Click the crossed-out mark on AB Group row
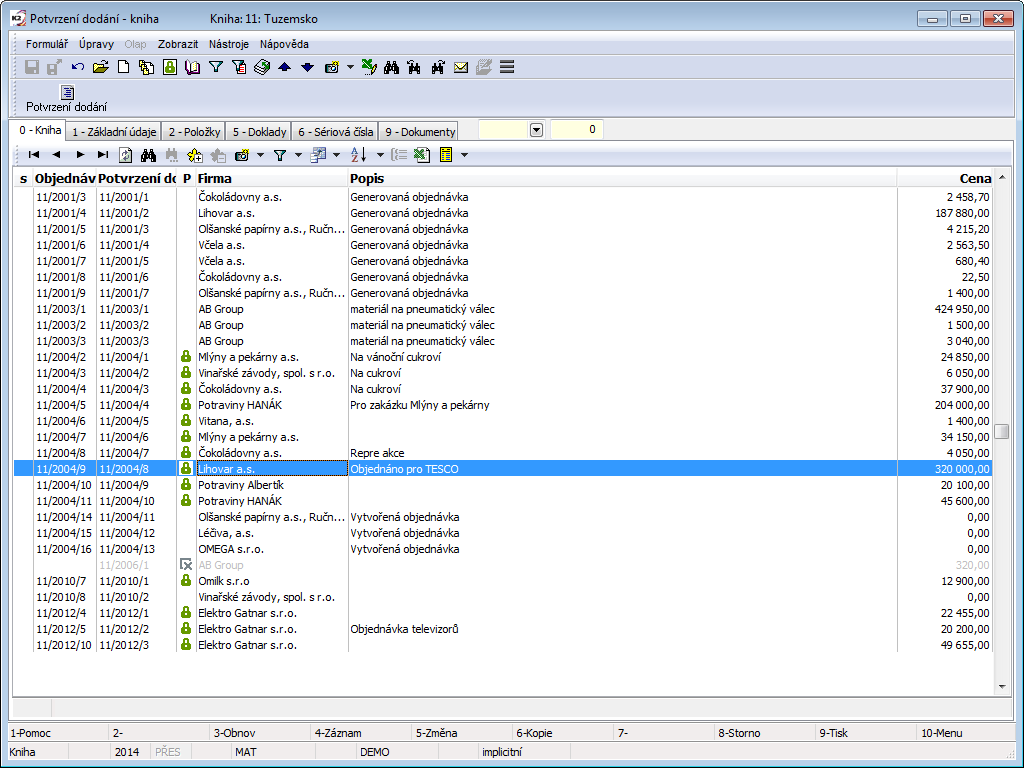The image size is (1024, 768). tap(185, 565)
